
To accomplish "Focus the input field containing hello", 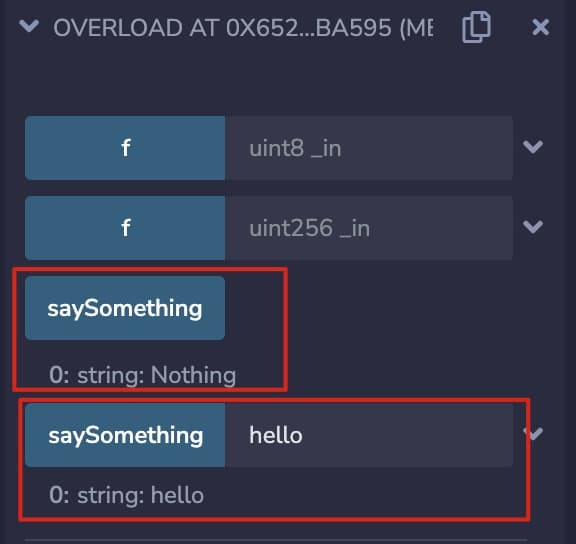I will 369,435.
